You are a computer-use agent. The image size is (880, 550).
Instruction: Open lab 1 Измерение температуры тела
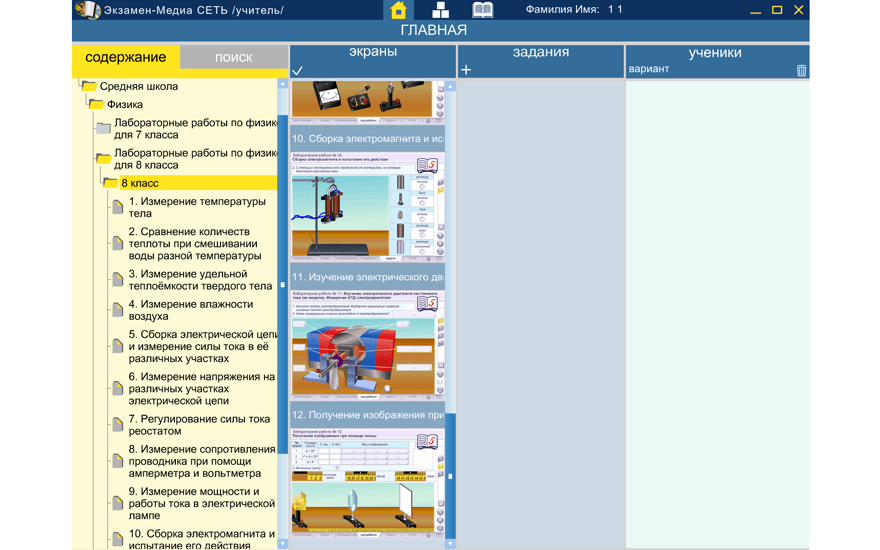(197, 207)
